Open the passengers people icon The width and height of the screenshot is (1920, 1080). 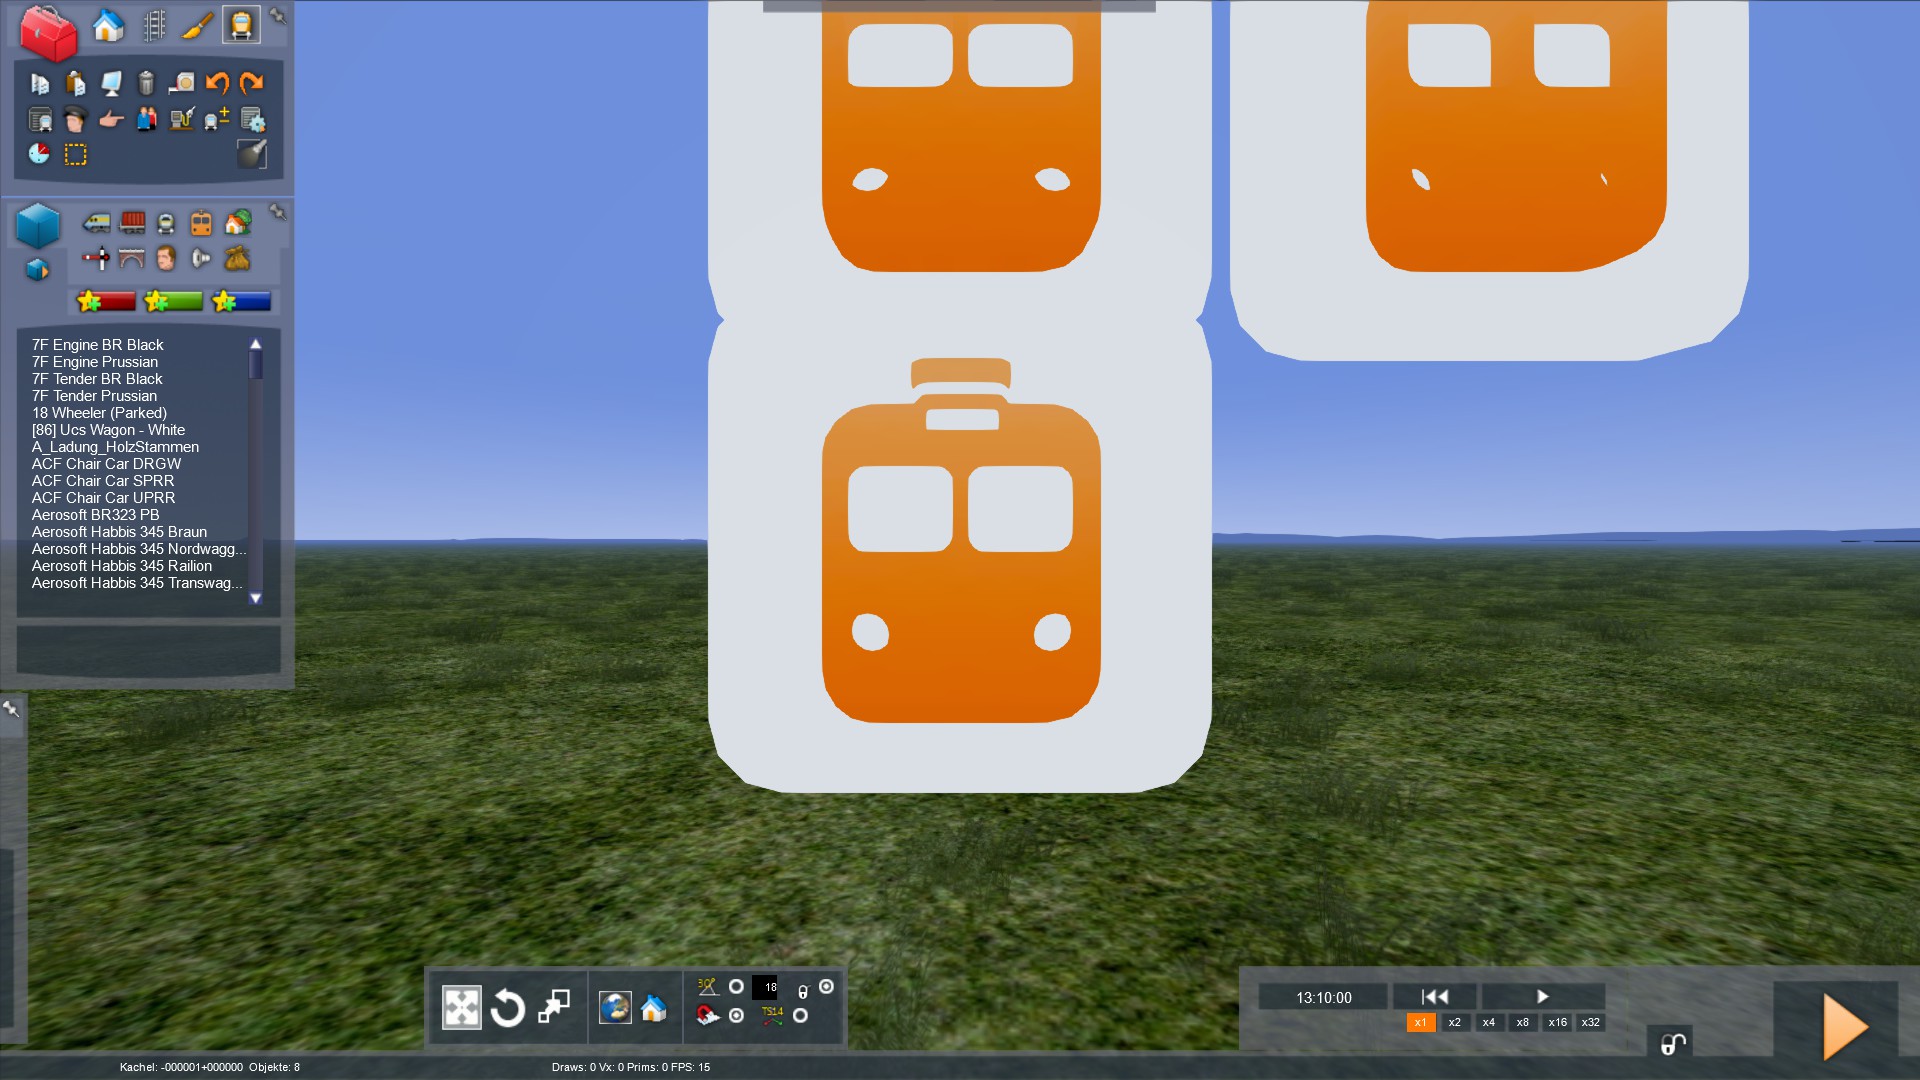(146, 120)
